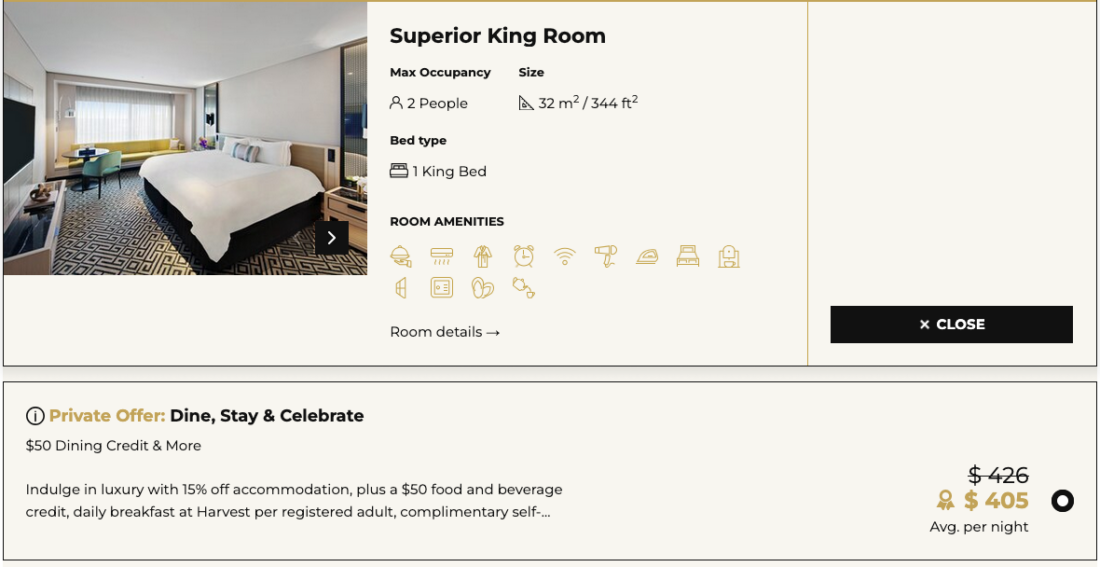Click the hair dryer amenity icon

(x=606, y=257)
